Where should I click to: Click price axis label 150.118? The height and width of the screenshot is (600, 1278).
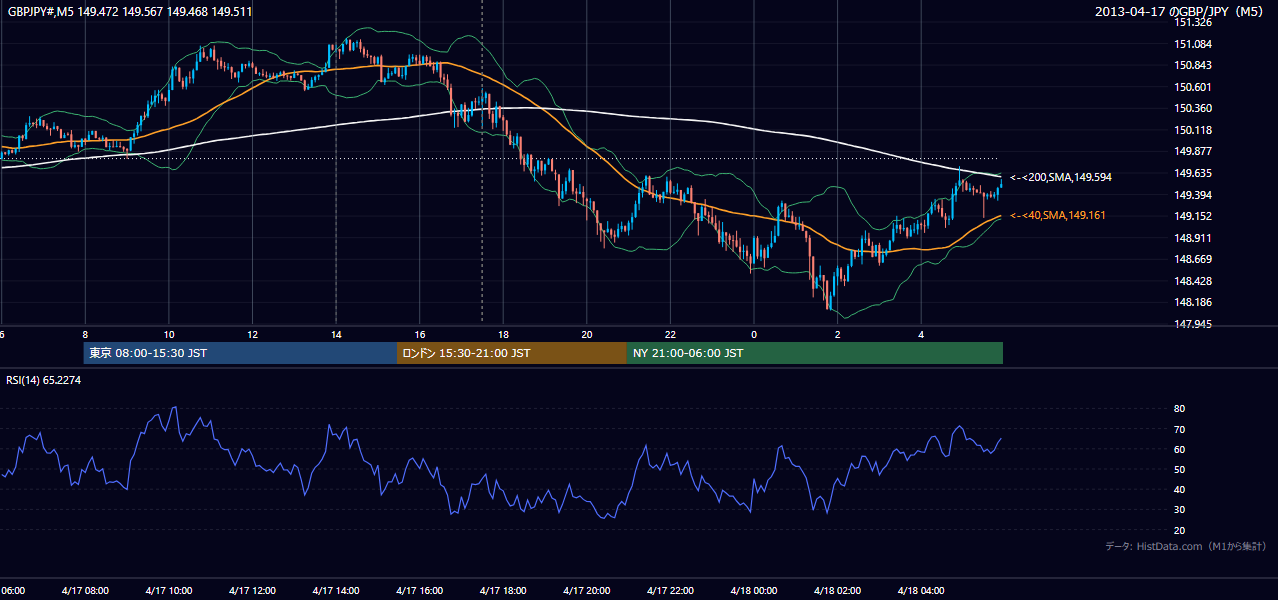[1193, 130]
